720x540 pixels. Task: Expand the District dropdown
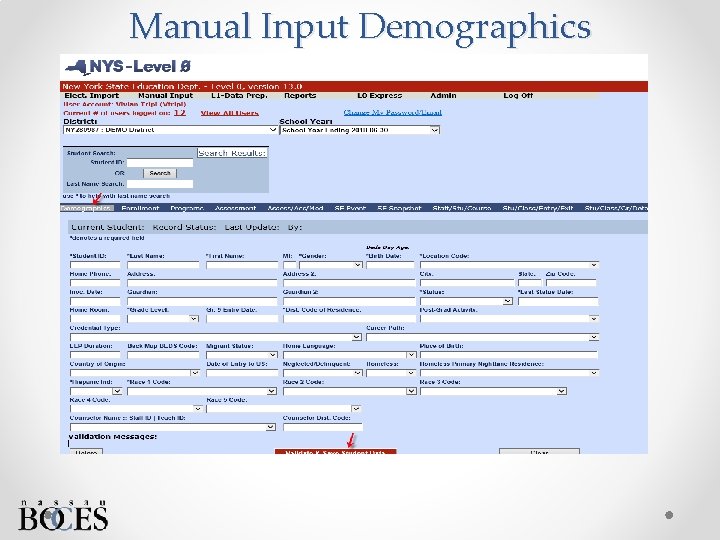pyautogui.click(x=170, y=130)
